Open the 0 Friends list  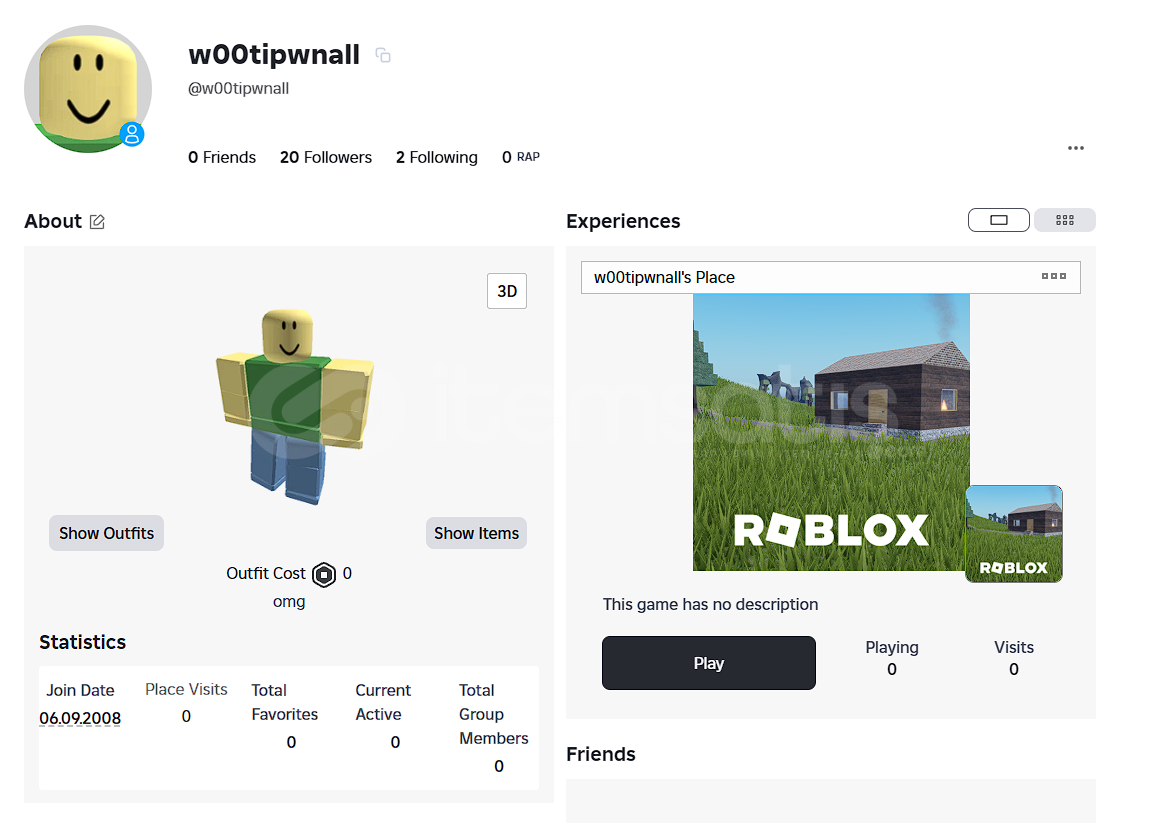(222, 157)
